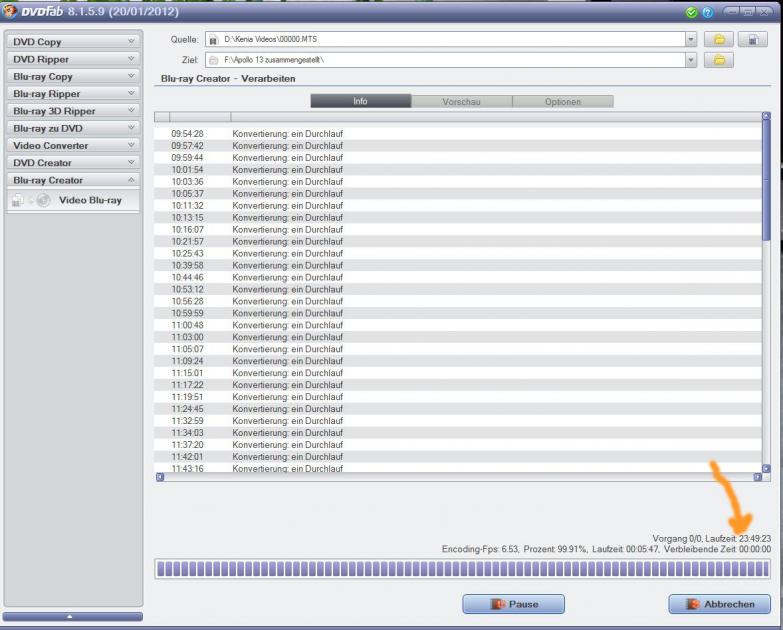Open source folder browse icon

click(x=719, y=39)
